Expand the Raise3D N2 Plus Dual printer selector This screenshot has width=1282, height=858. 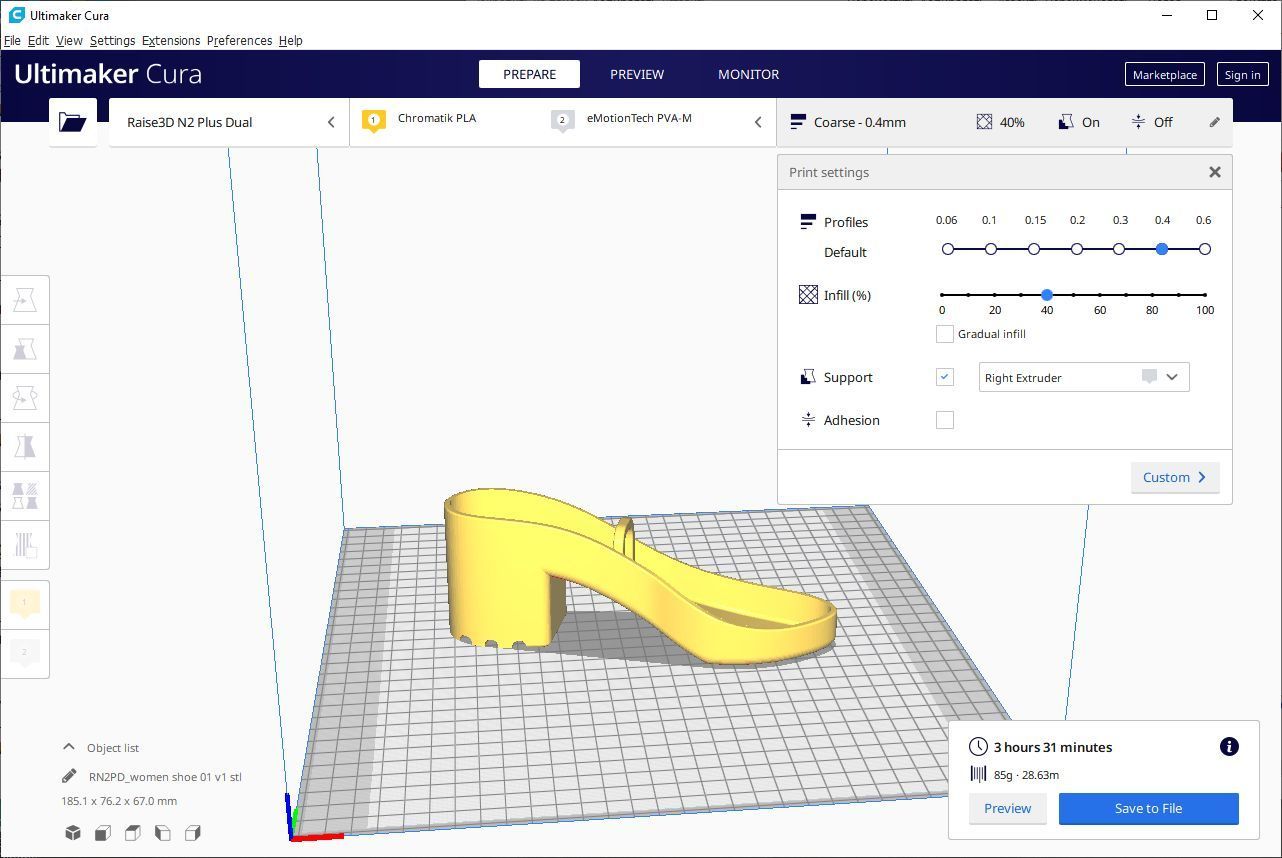pos(228,122)
